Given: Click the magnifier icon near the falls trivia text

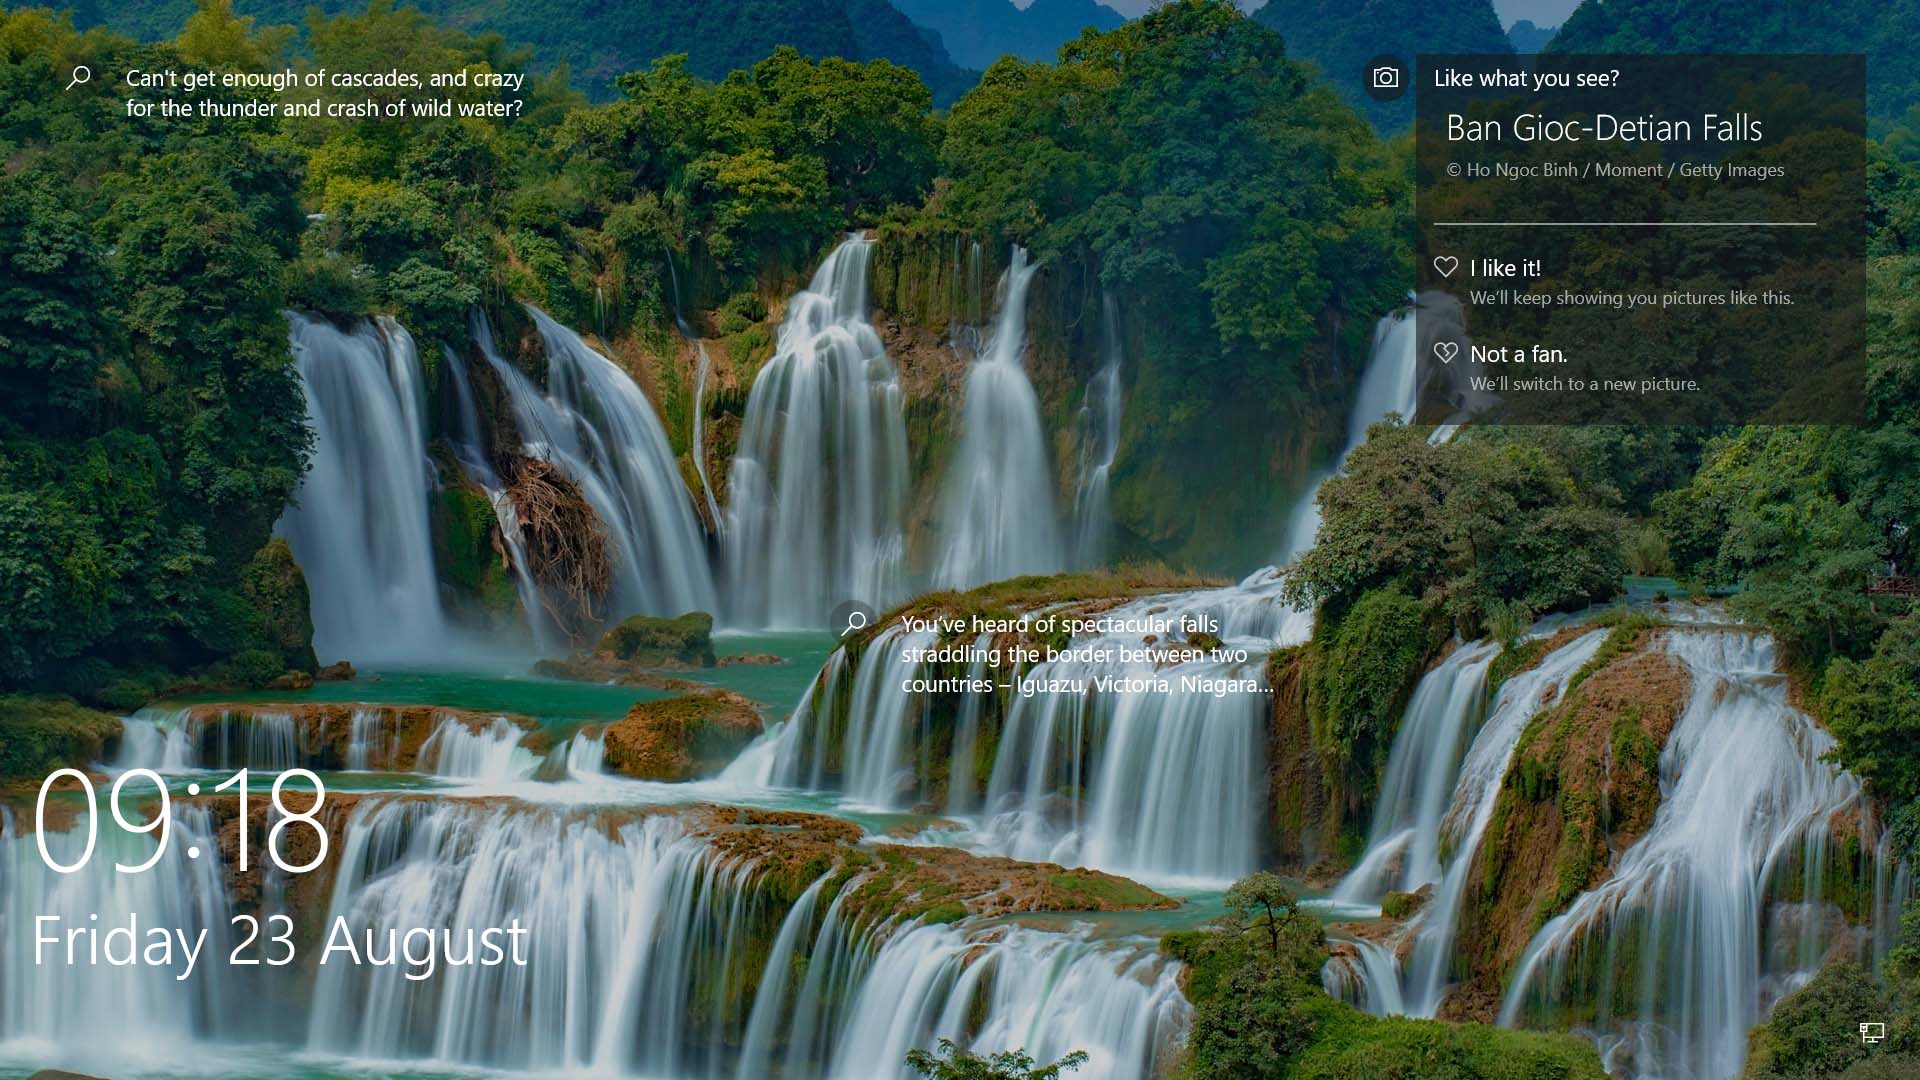Looking at the screenshot, I should coord(853,623).
